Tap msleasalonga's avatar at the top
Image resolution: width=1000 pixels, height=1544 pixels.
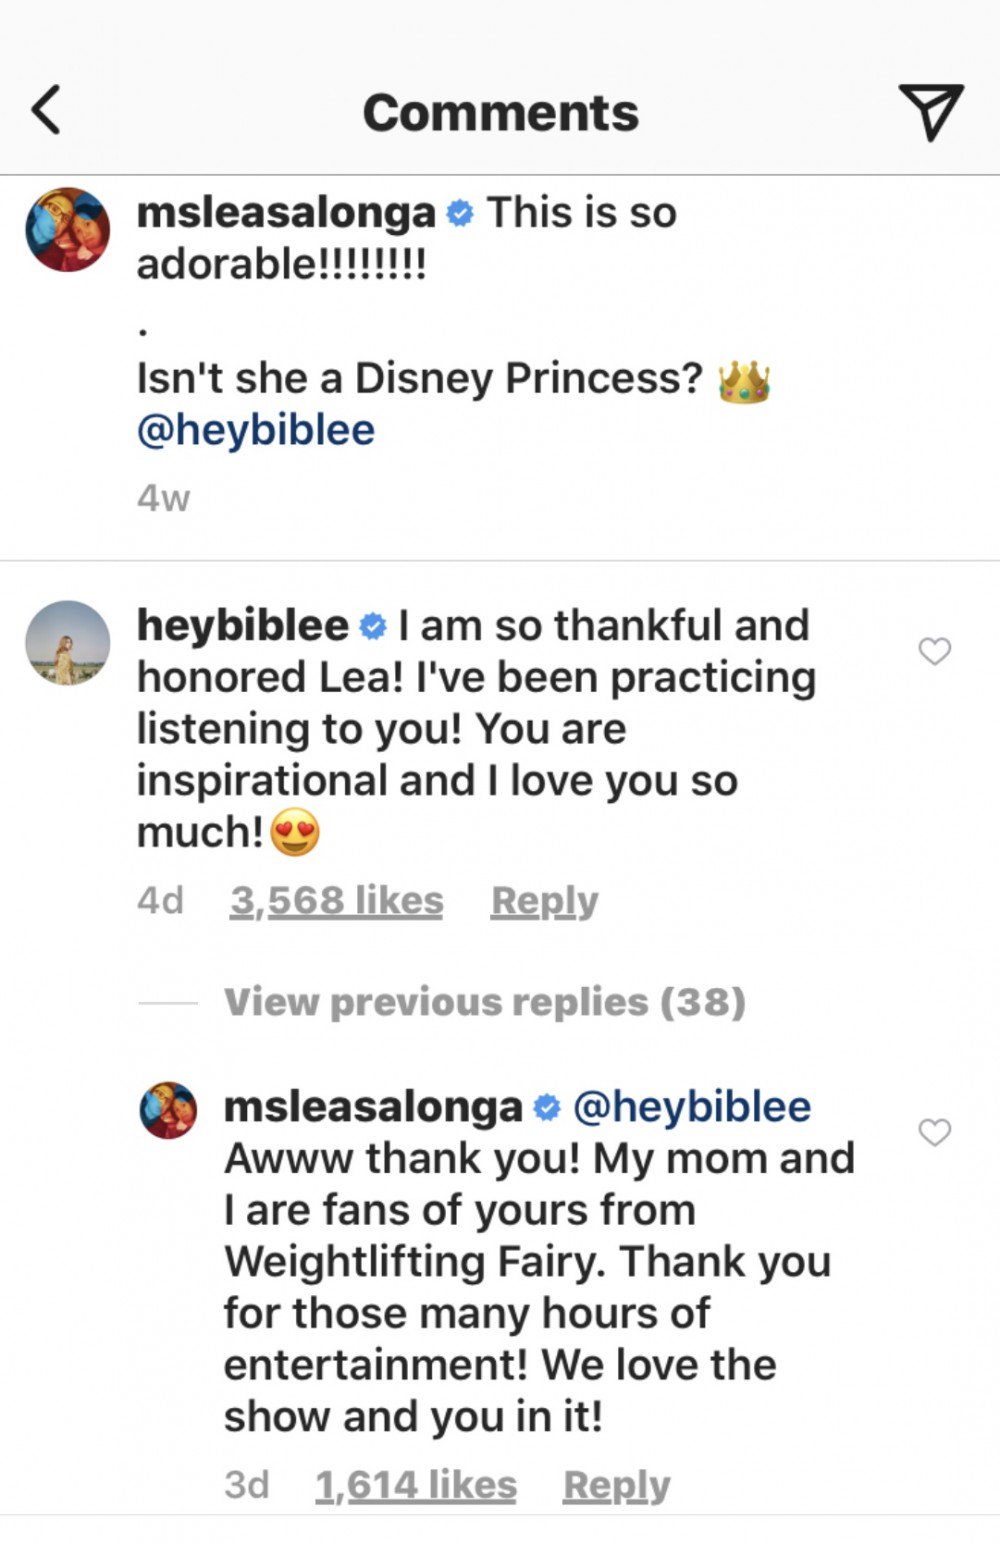pos(67,229)
